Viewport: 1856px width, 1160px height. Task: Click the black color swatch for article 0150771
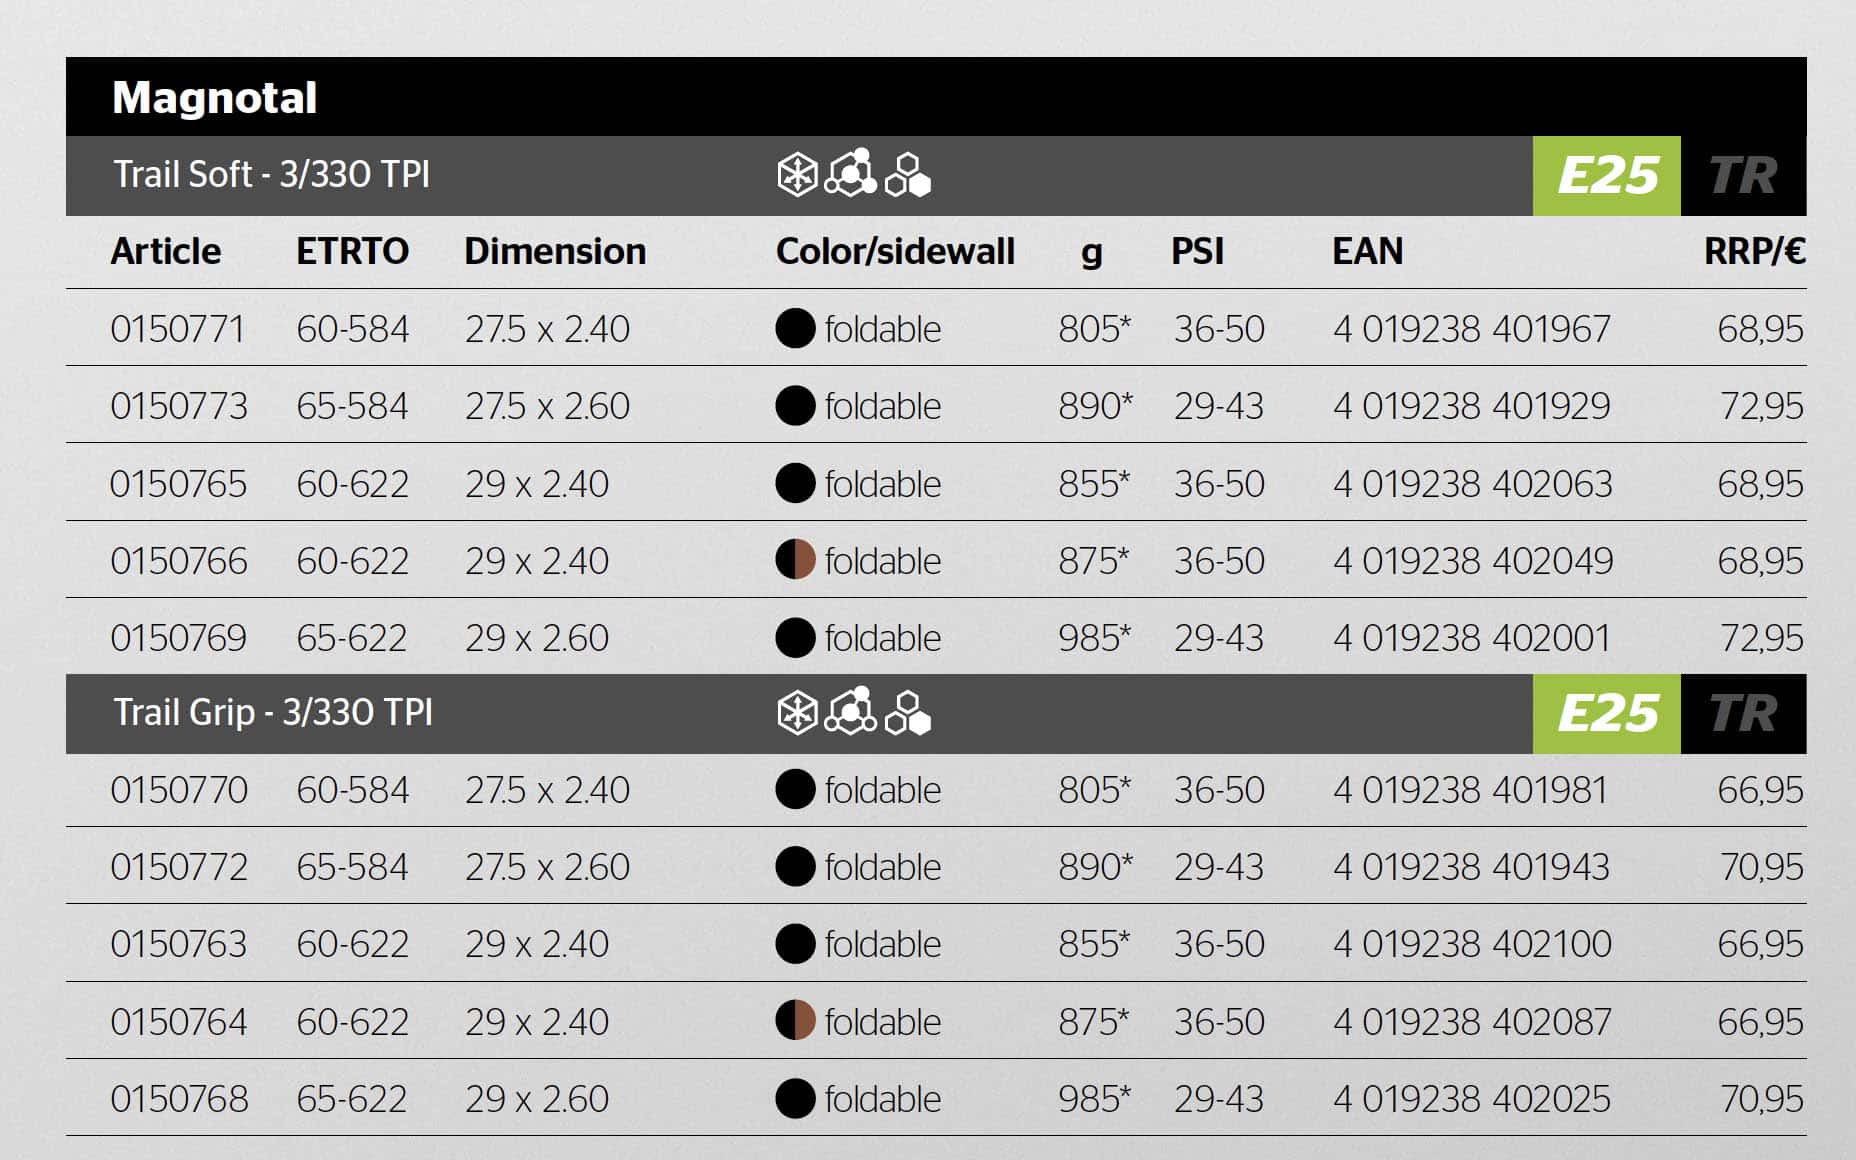[x=795, y=329]
